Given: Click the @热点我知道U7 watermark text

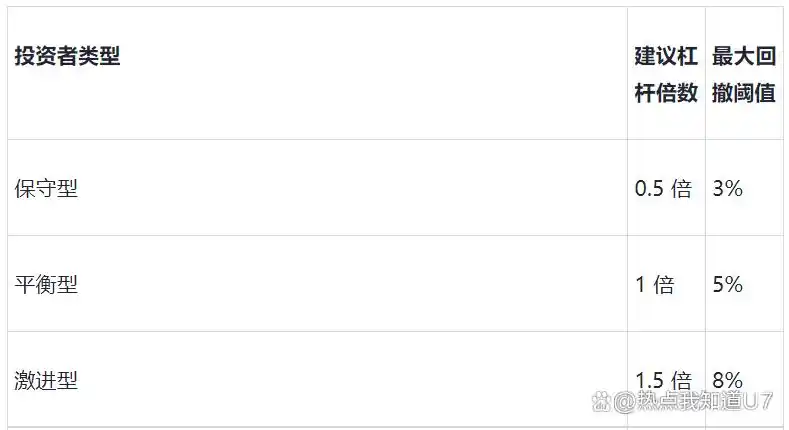Looking at the screenshot, I should tap(692, 402).
